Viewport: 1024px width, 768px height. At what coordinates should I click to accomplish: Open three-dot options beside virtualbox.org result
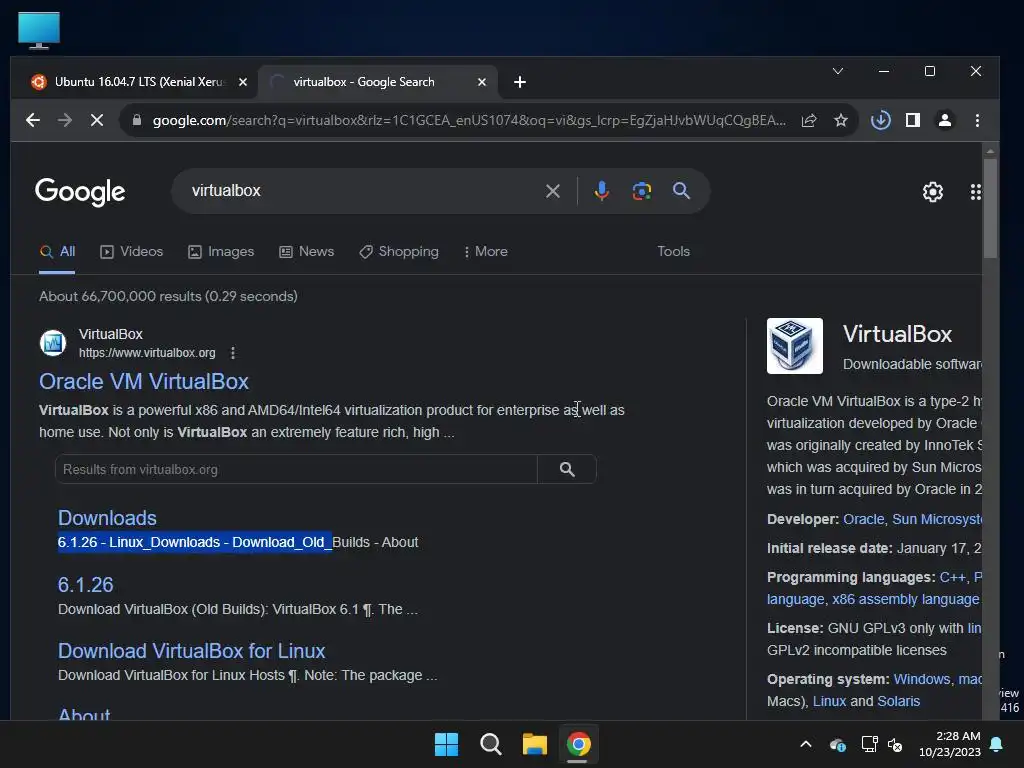233,353
